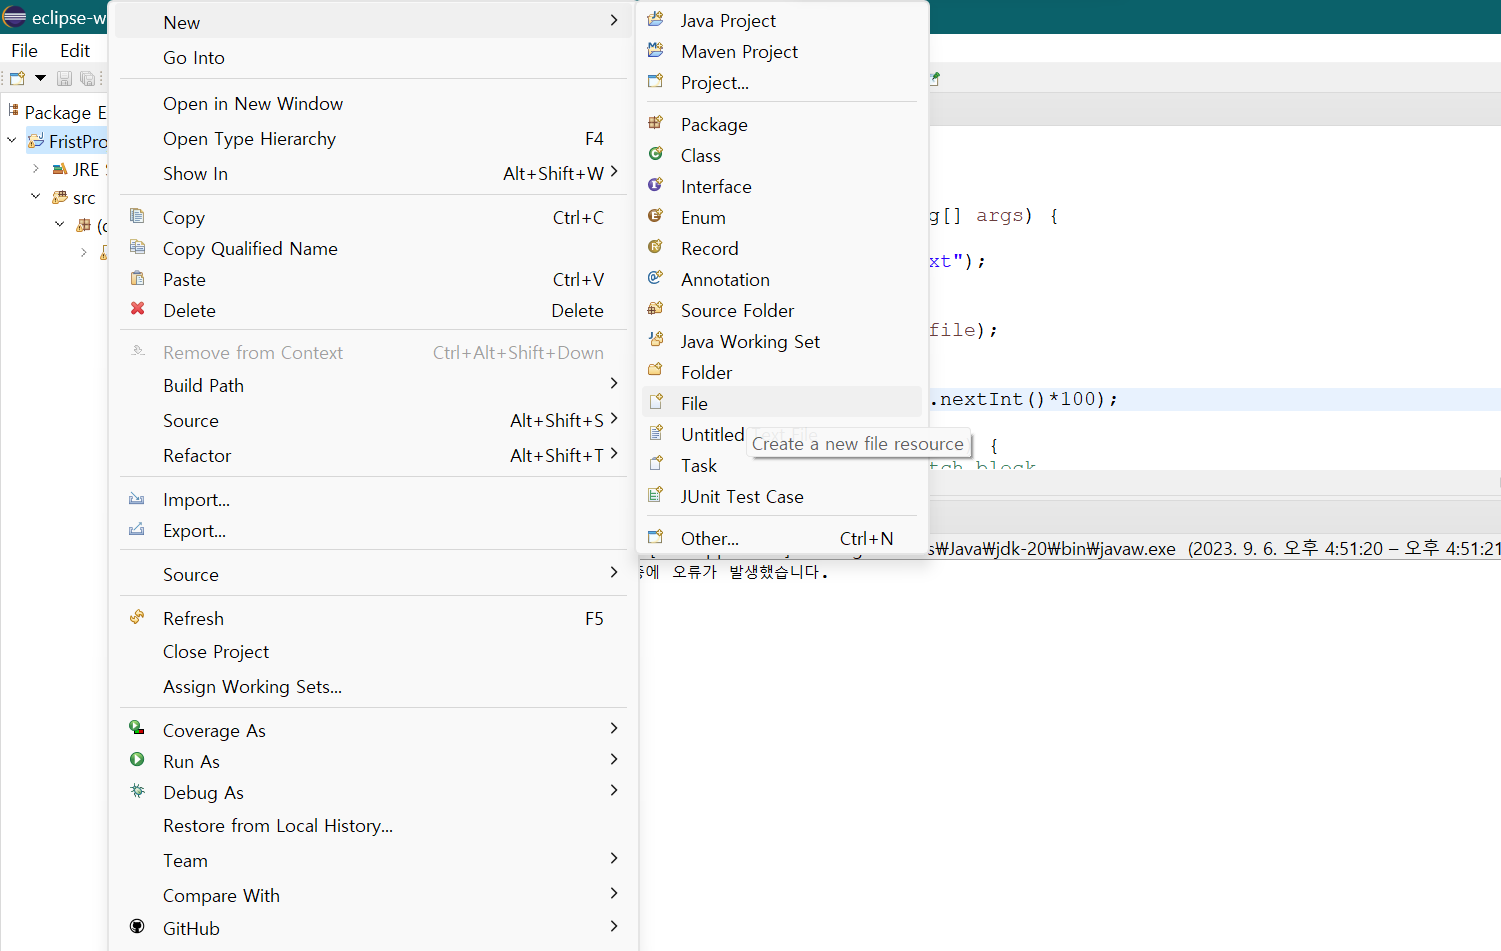Click the Export... icon
The image size is (1501, 951).
138,530
